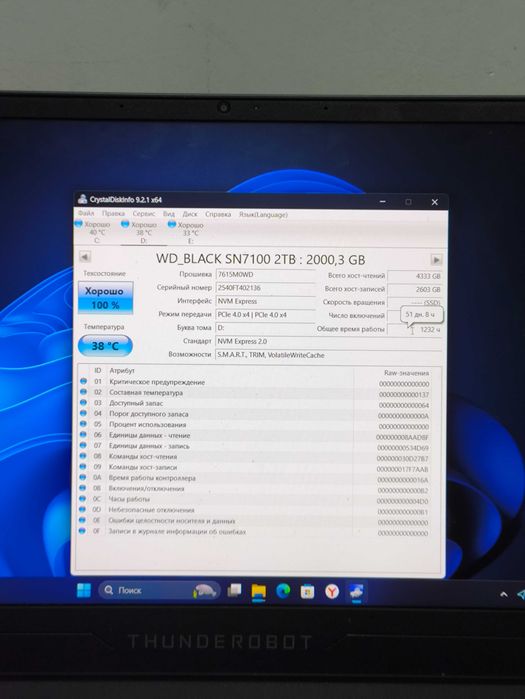Click the status circle for Единицы данных - запись
This screenshot has height=699, width=525.
click(83, 445)
